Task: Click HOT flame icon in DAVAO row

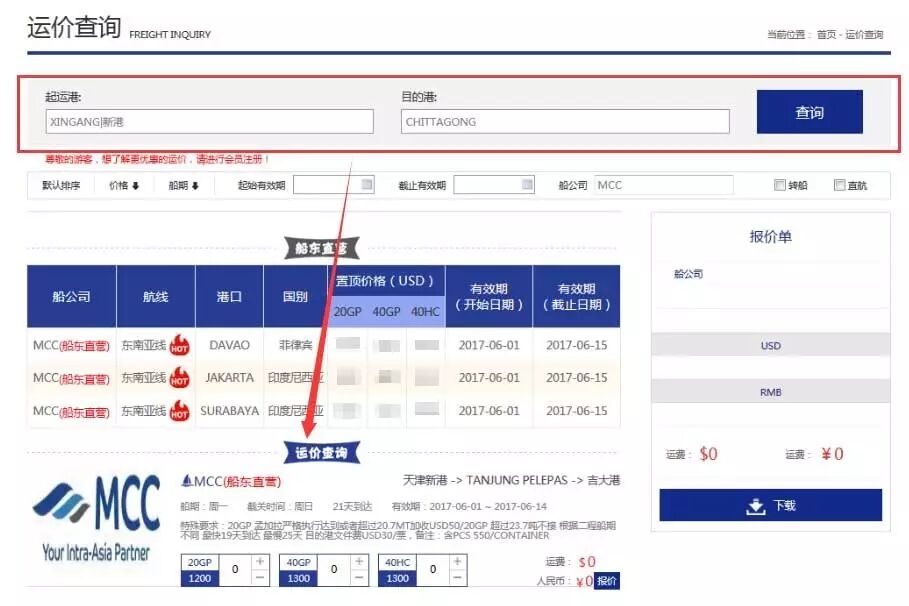Action: click(x=179, y=344)
